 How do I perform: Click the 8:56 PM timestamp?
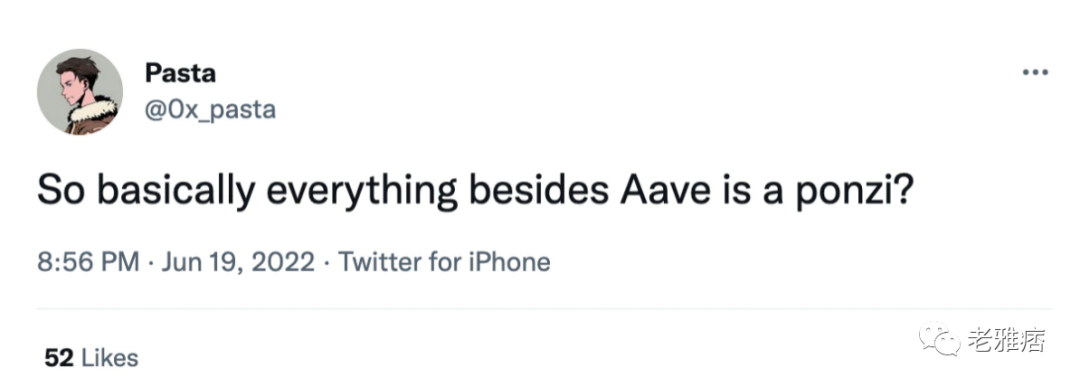pyautogui.click(x=88, y=262)
